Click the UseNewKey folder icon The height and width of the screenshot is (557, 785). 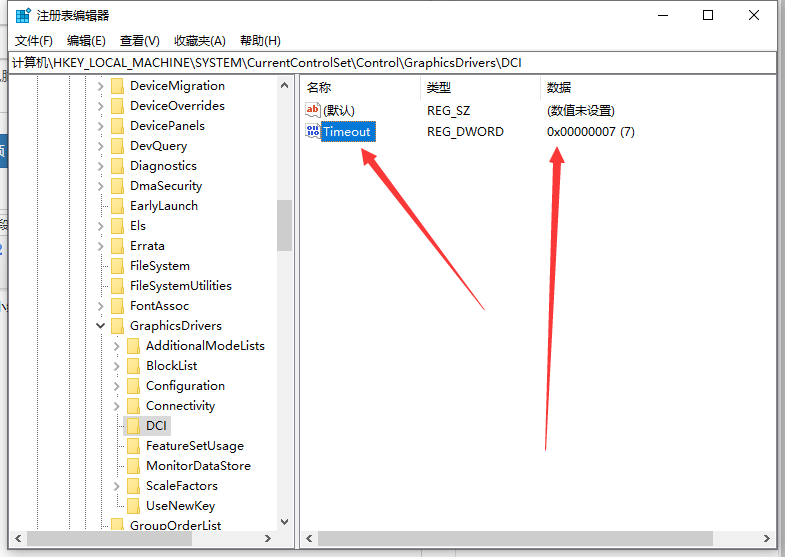pyautogui.click(x=133, y=505)
